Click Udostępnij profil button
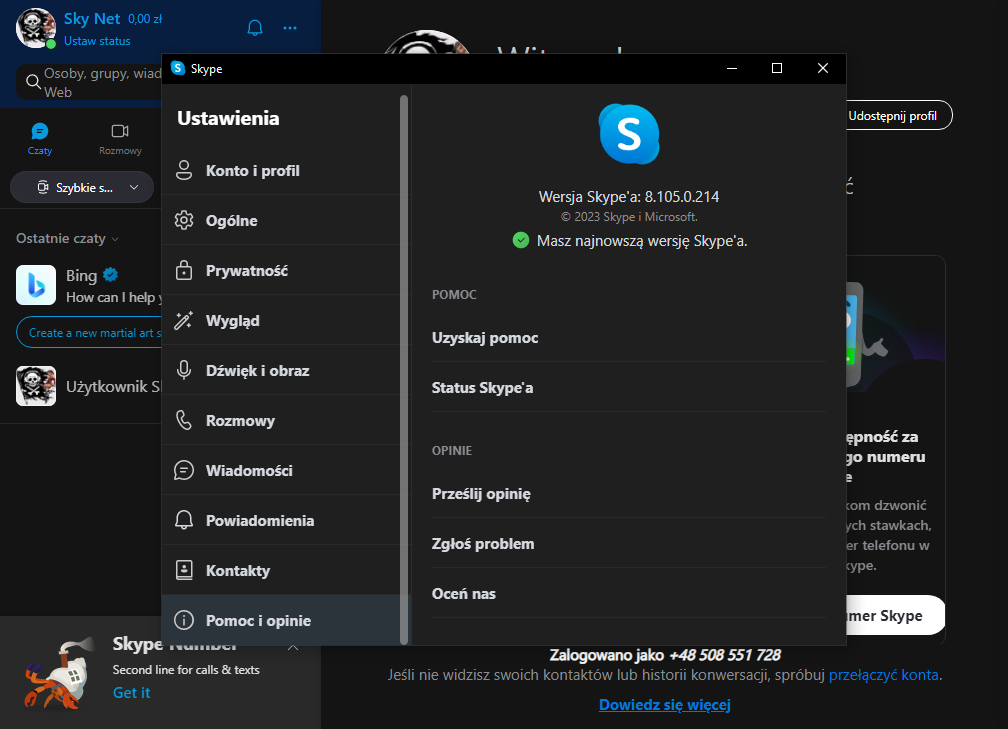The width and height of the screenshot is (1008, 729). (x=899, y=116)
